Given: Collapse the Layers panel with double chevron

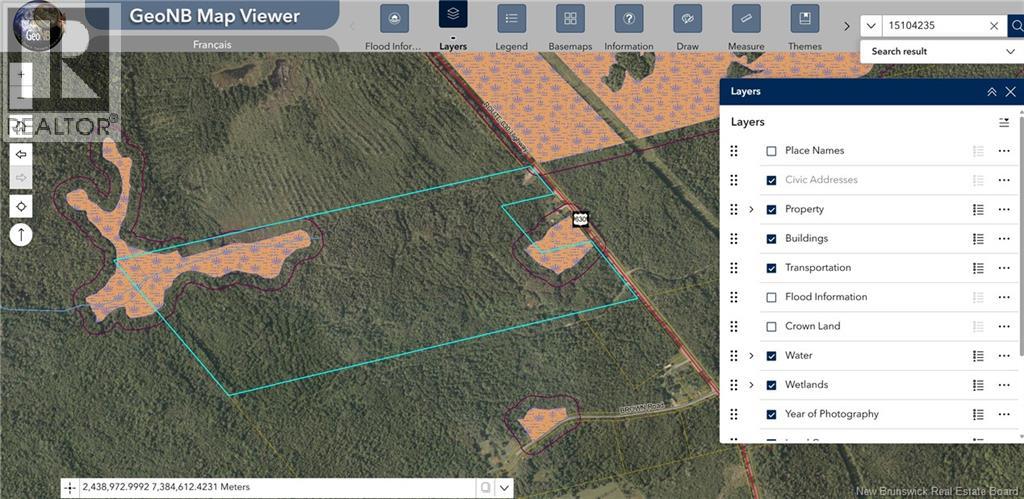Looking at the screenshot, I should (x=991, y=92).
